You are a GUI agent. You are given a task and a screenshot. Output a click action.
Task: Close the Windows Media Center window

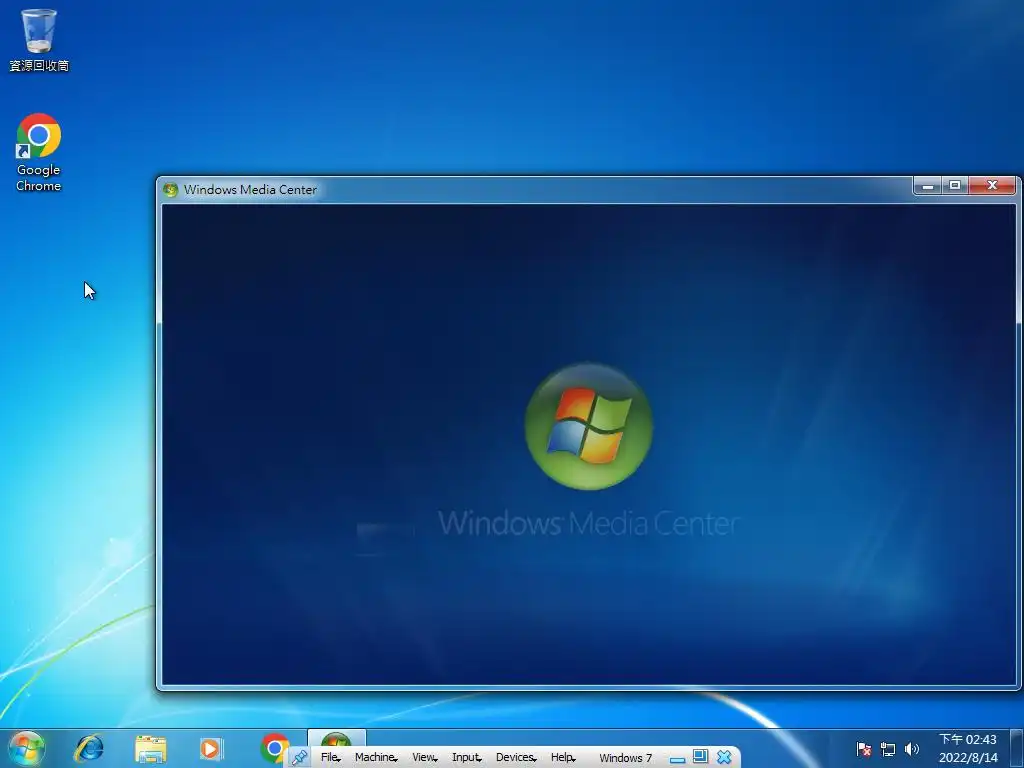992,186
